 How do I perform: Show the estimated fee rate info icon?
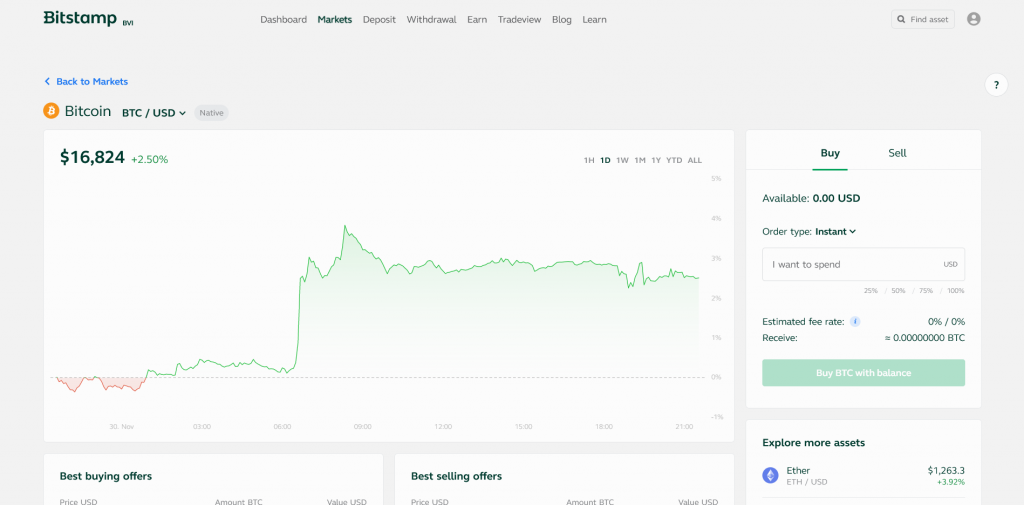tap(855, 321)
